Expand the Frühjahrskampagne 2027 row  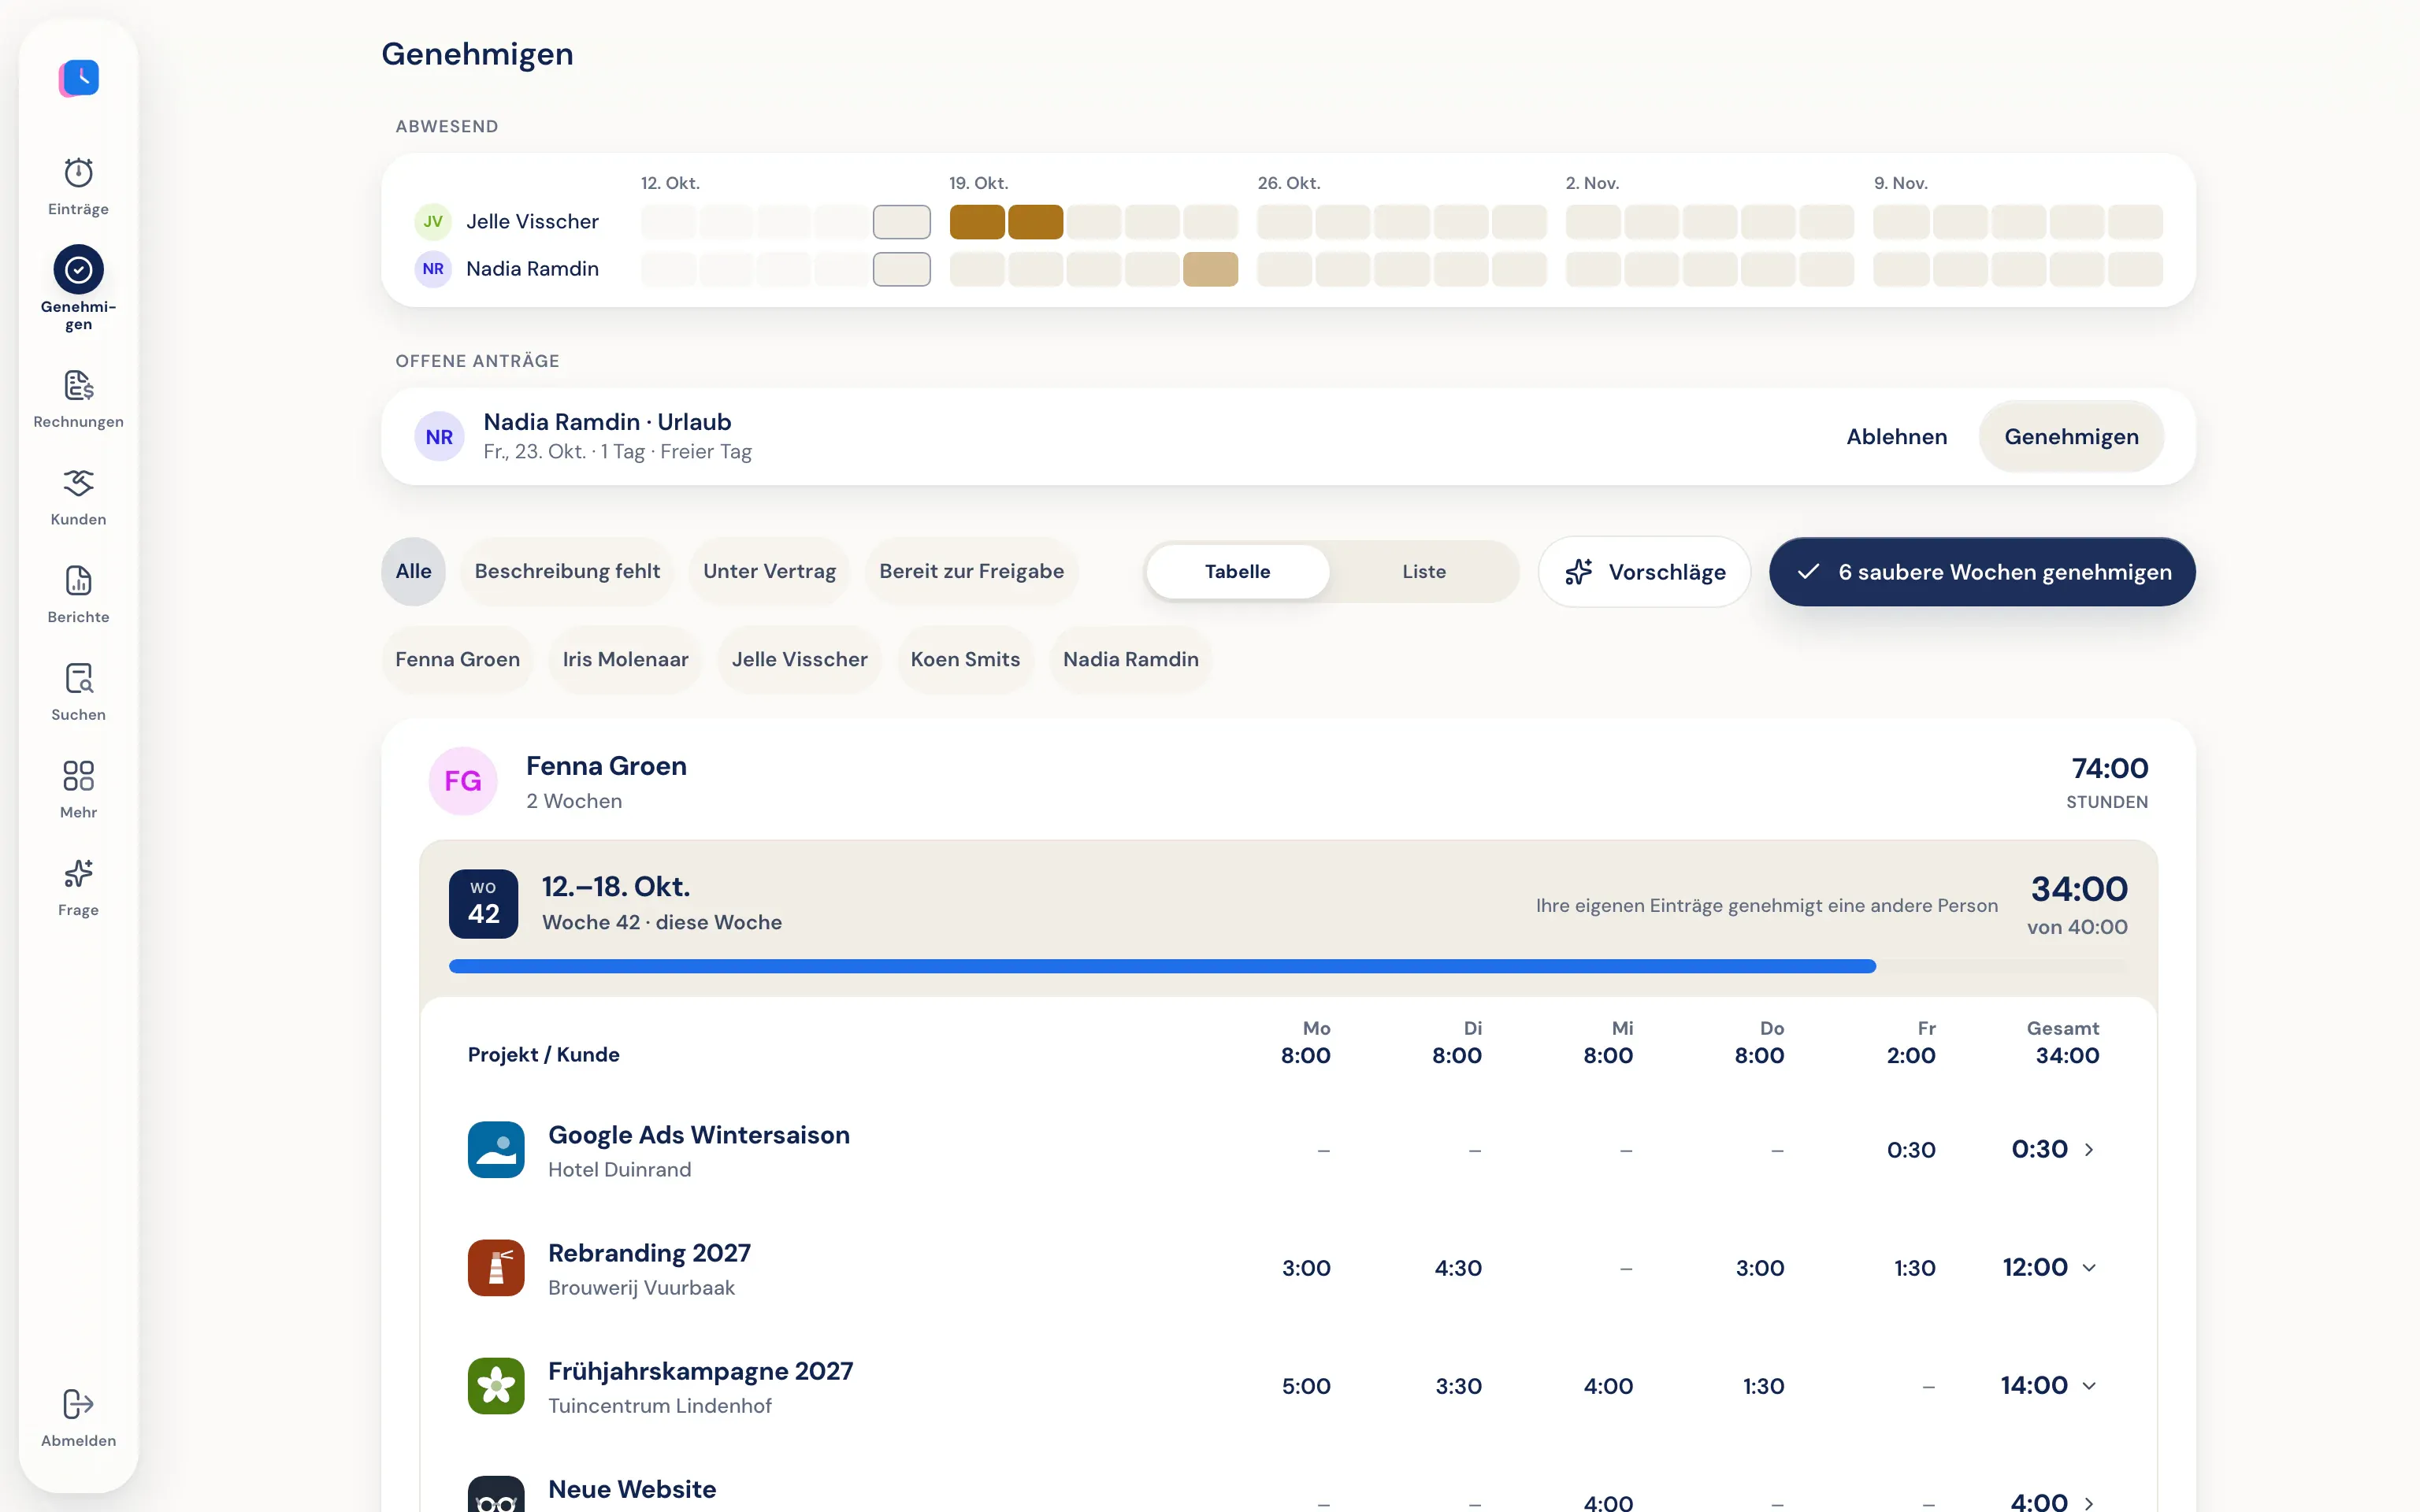pos(2089,1386)
